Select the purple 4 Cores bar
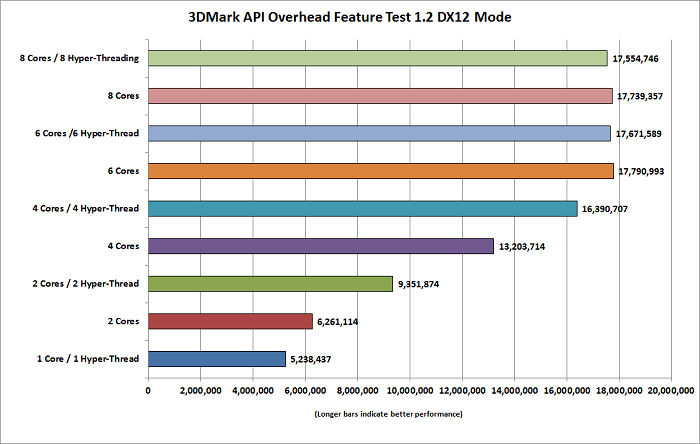The height and width of the screenshot is (444, 700). [x=321, y=246]
